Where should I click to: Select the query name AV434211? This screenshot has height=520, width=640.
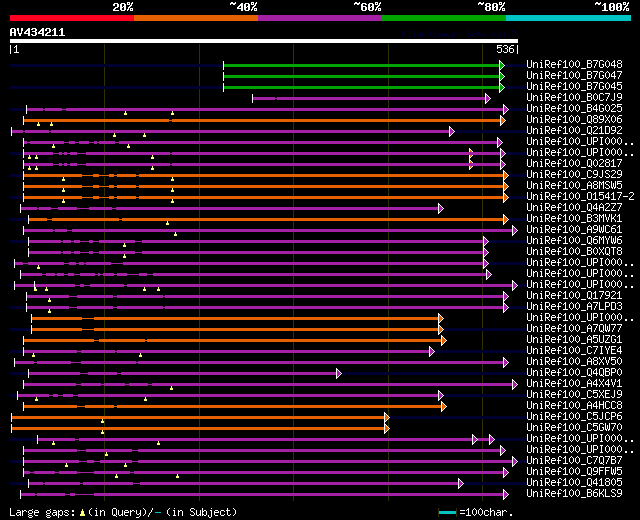tap(37, 32)
